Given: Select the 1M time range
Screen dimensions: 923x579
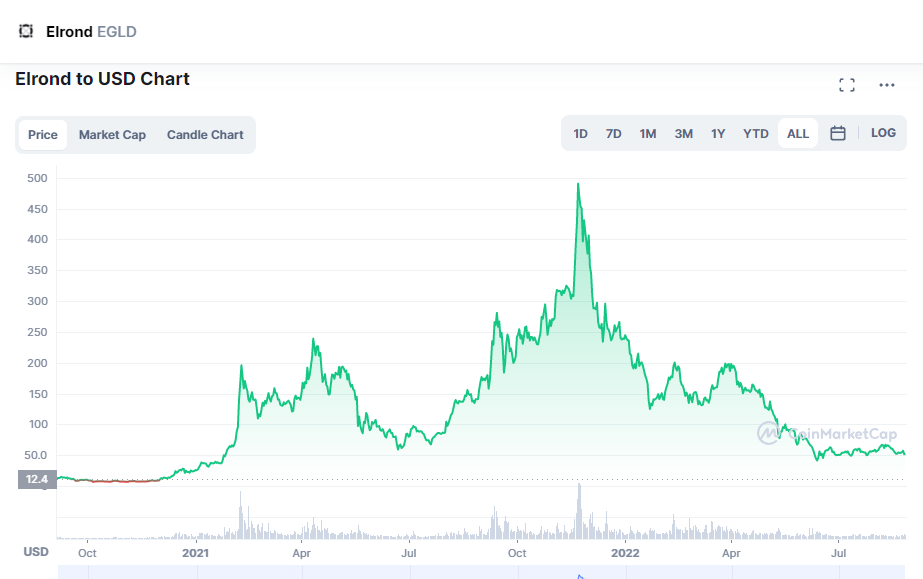Looking at the screenshot, I should point(648,134).
